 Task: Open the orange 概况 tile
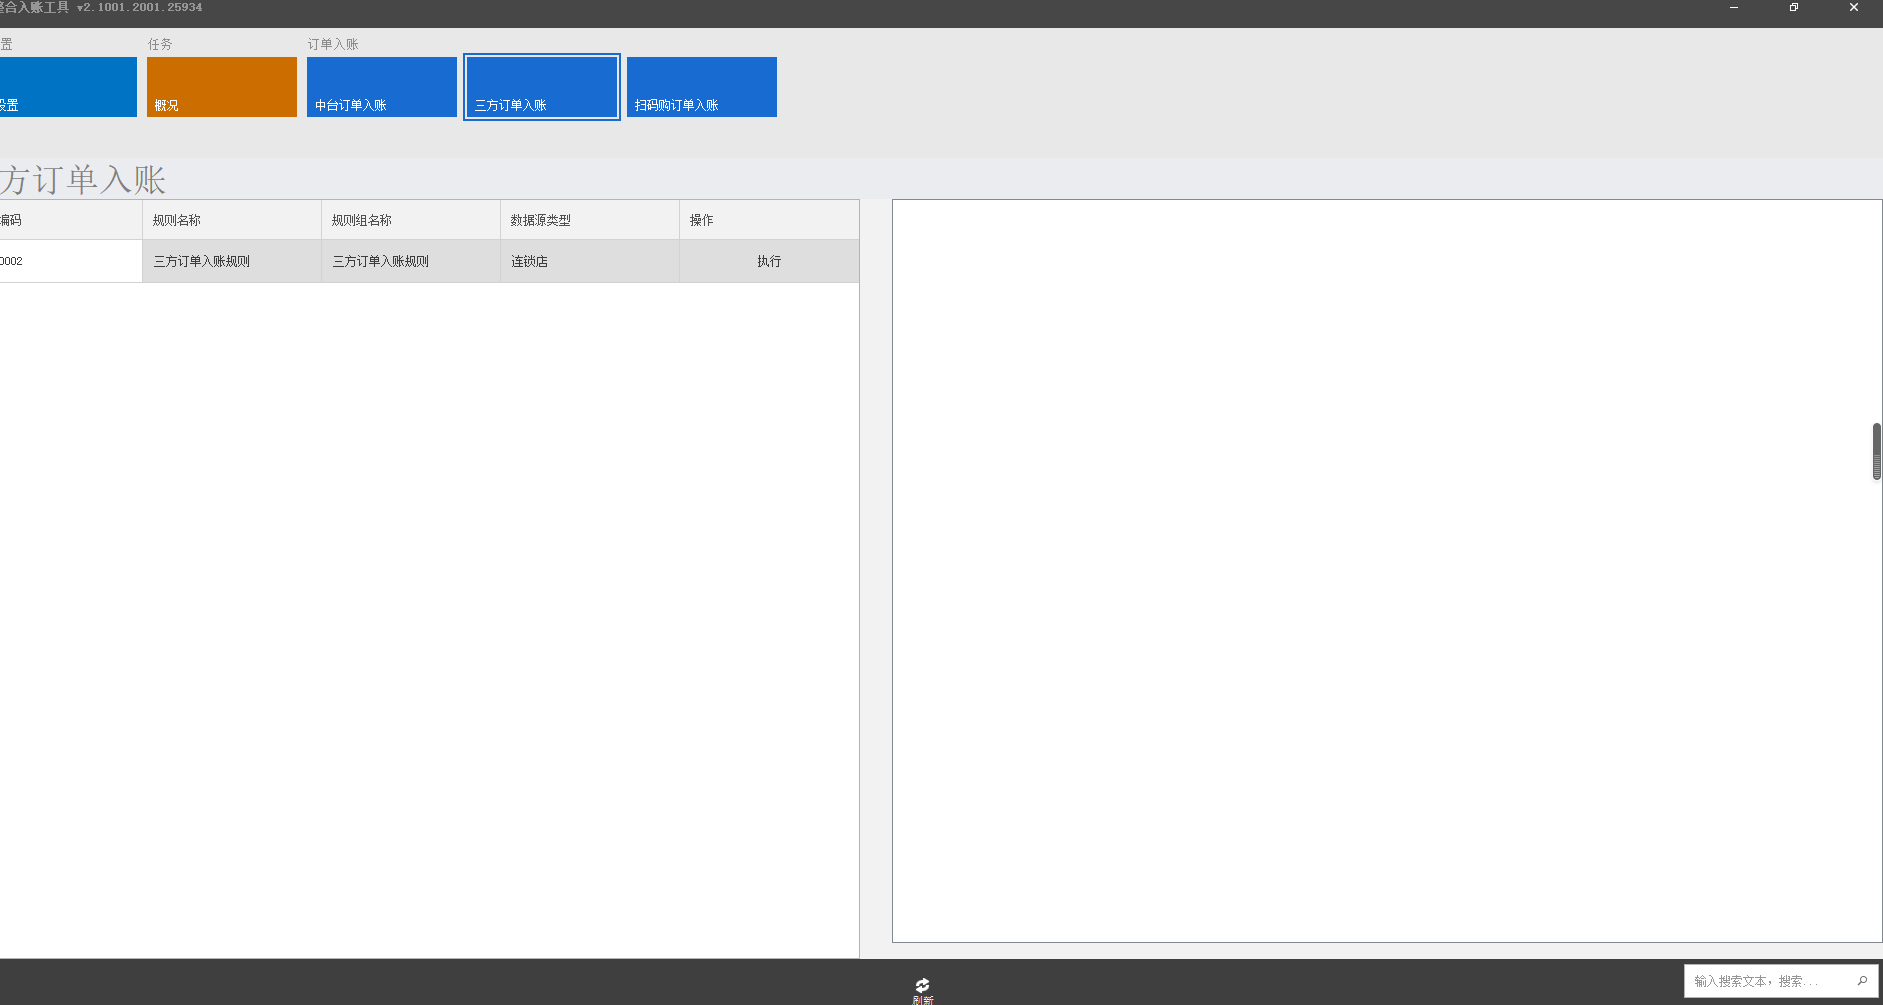221,87
